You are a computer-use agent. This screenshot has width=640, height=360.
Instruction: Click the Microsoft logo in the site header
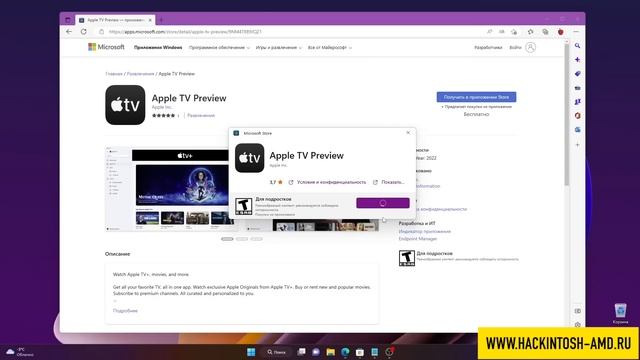(x=106, y=47)
